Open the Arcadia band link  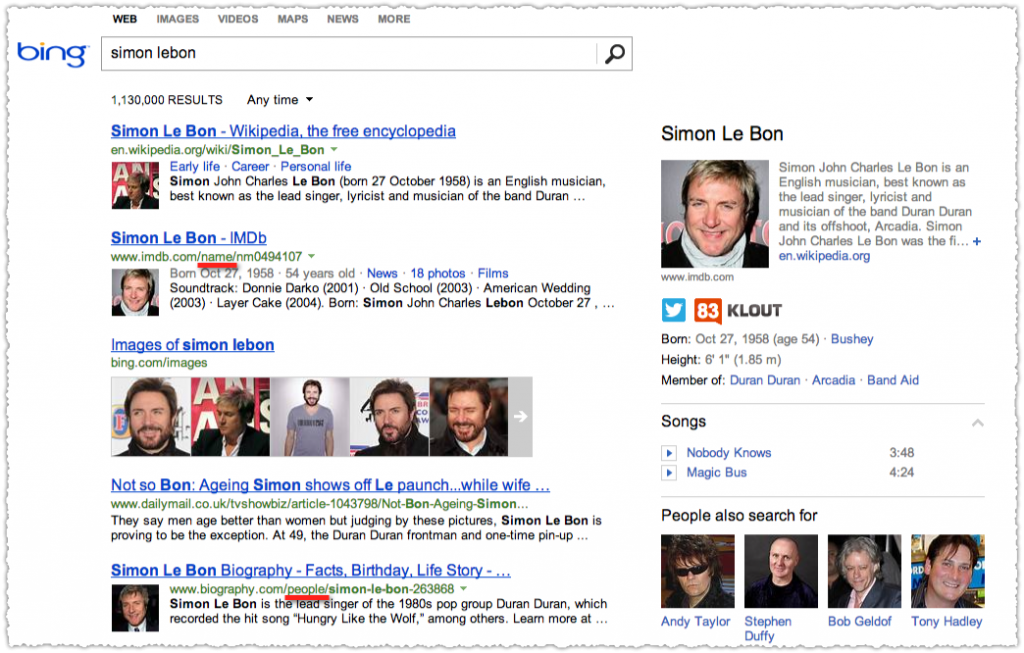(x=833, y=380)
